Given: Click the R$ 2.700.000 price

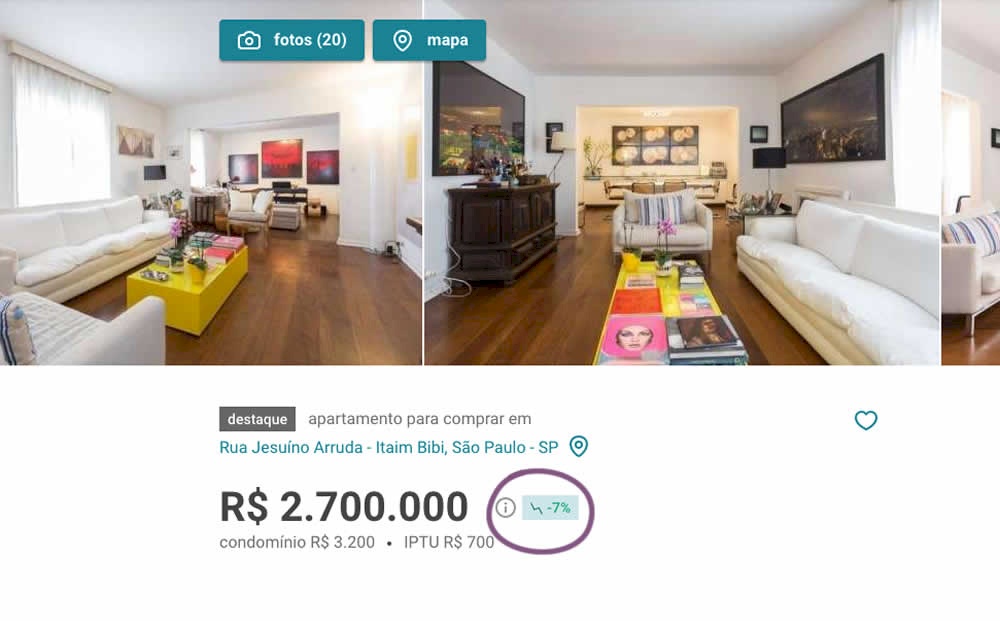Looking at the screenshot, I should click(344, 507).
